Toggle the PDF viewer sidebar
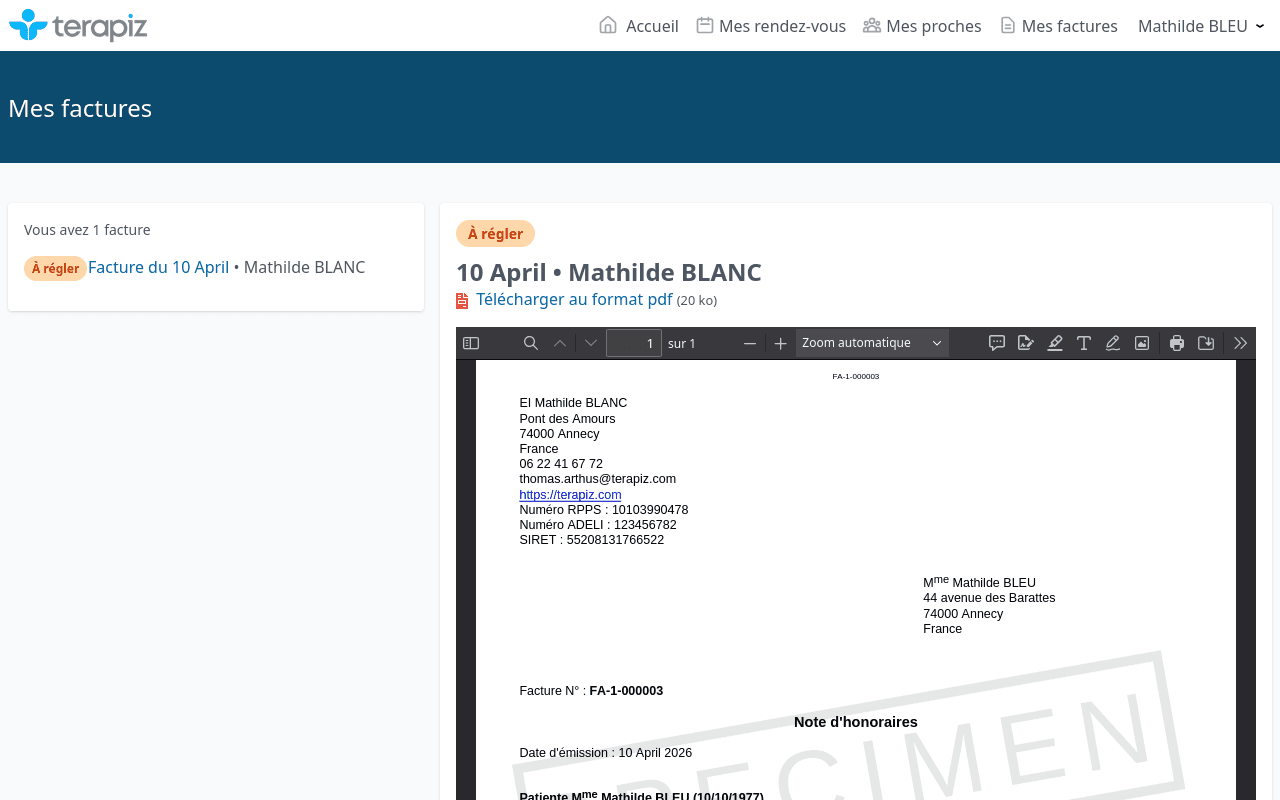 (x=471, y=343)
